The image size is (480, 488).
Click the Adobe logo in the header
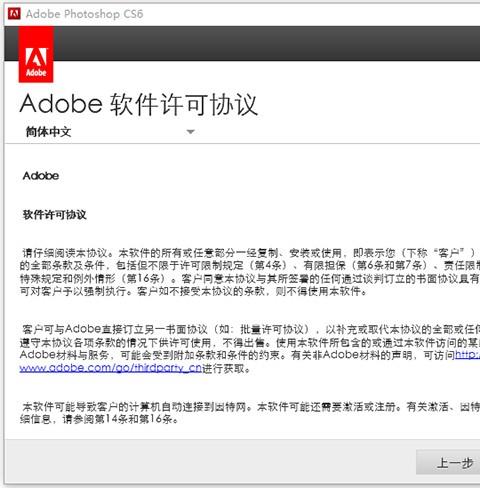[36, 54]
